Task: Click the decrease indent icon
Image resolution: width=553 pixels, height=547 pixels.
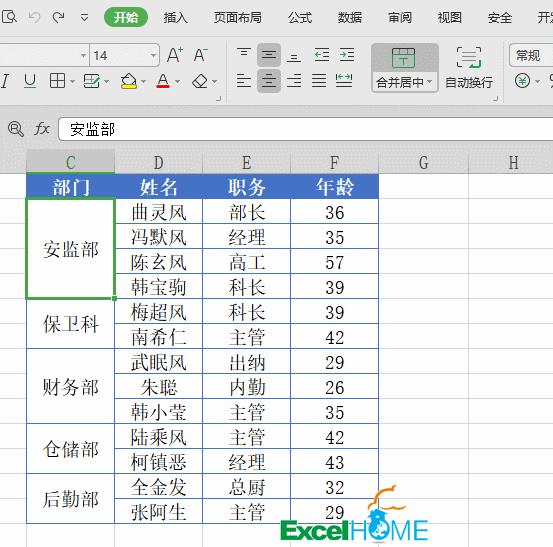Action: (x=322, y=55)
